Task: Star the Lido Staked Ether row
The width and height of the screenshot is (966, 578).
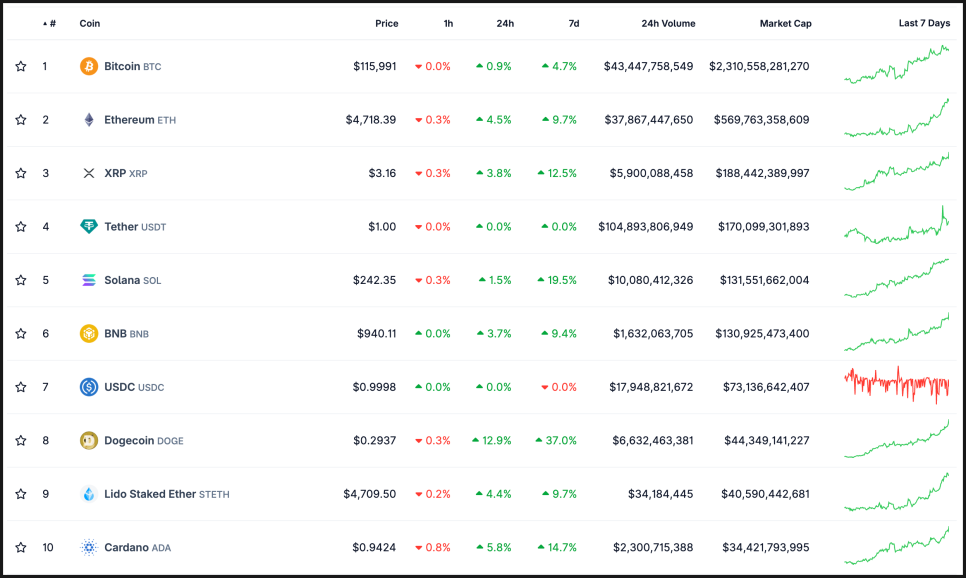Action: (x=21, y=494)
